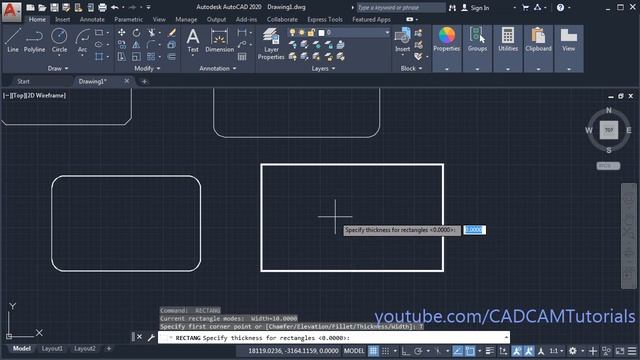Switch to the Start file tab
640x360 pixels.
pyautogui.click(x=23, y=81)
